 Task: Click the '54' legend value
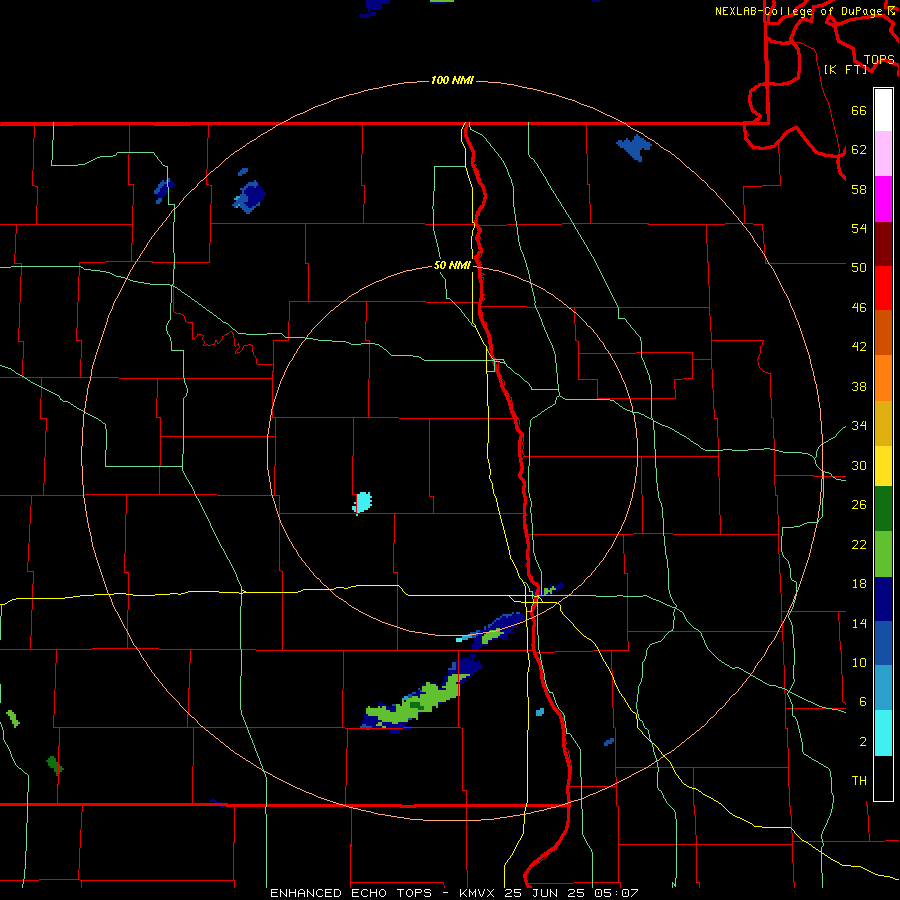pos(859,228)
